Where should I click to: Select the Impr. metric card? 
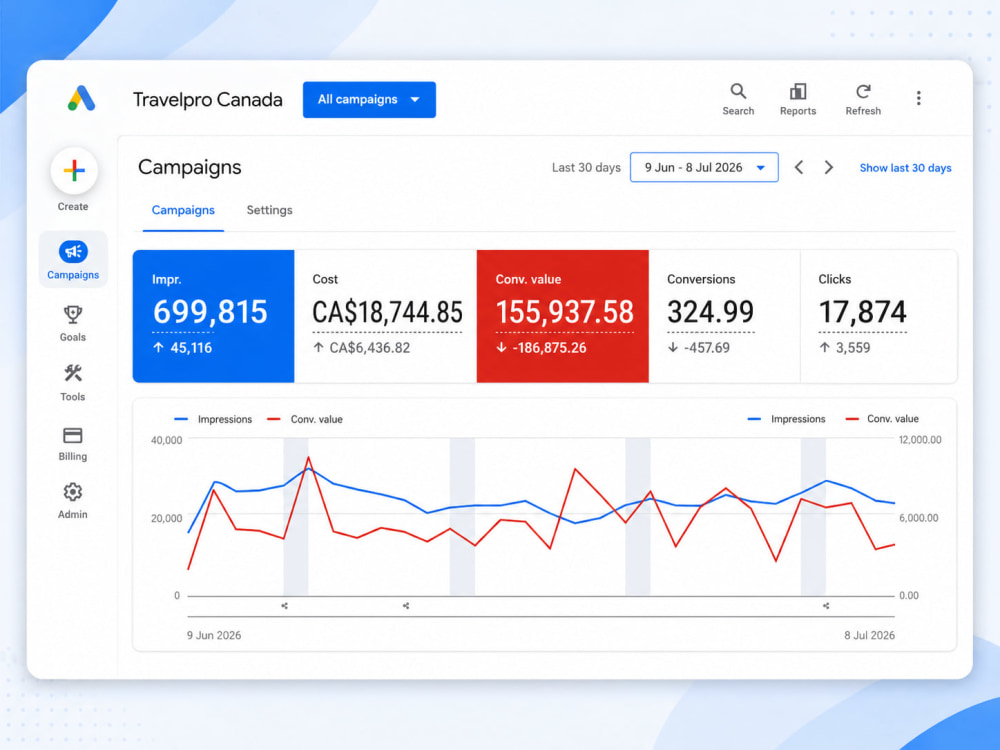point(213,316)
